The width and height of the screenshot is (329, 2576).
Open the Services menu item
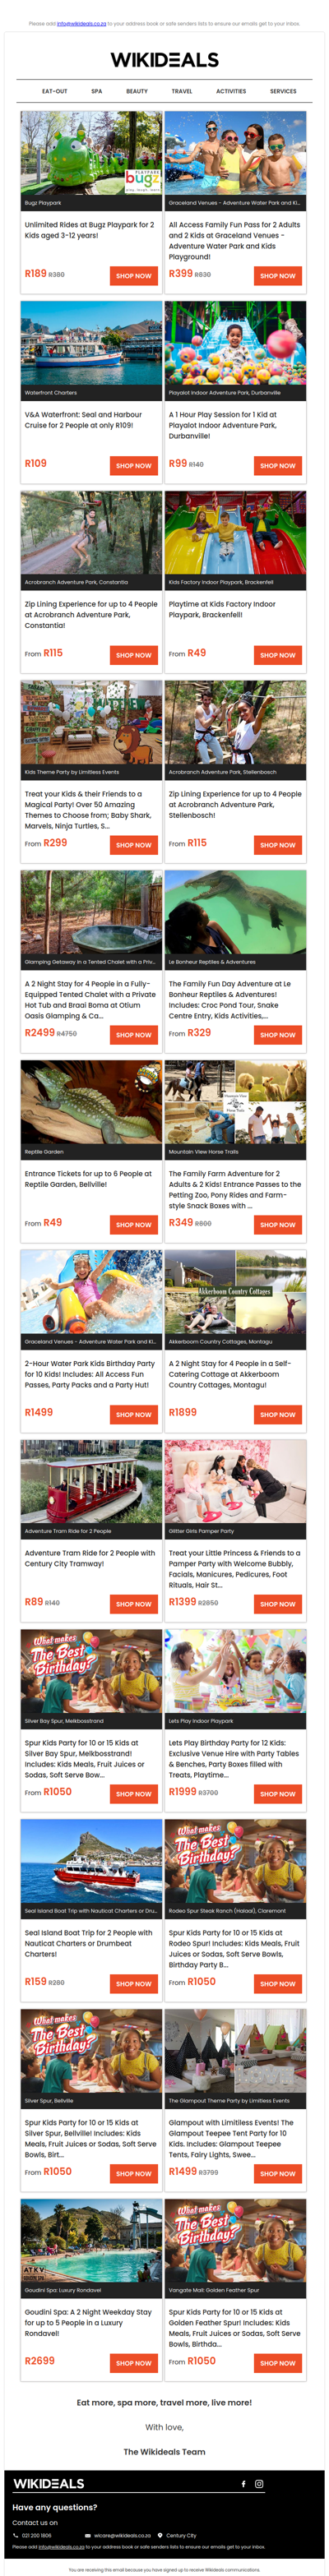tap(283, 91)
